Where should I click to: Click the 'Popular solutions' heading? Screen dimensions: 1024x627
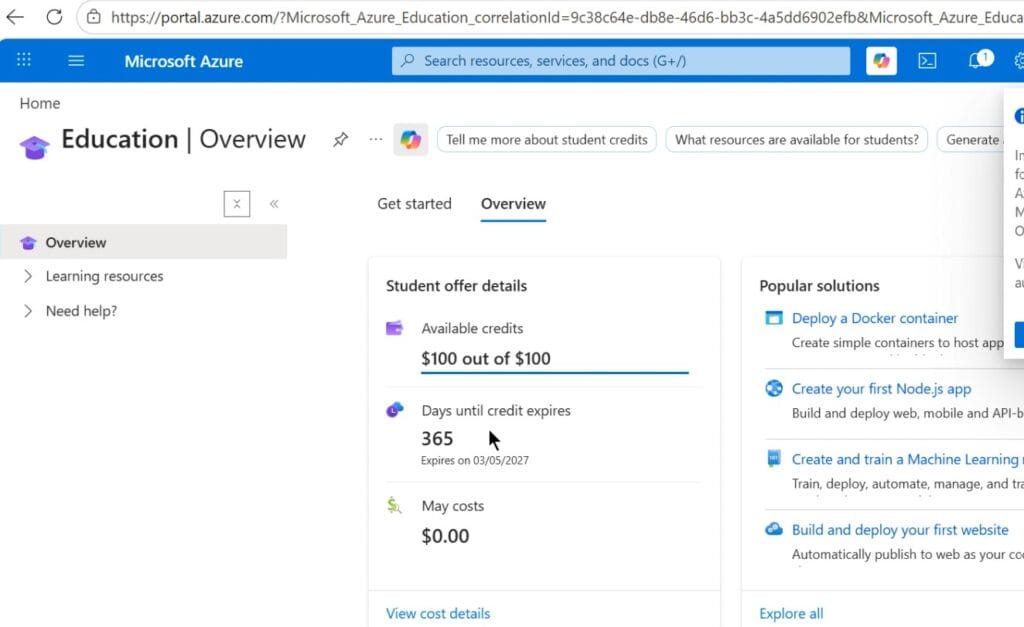tap(819, 286)
